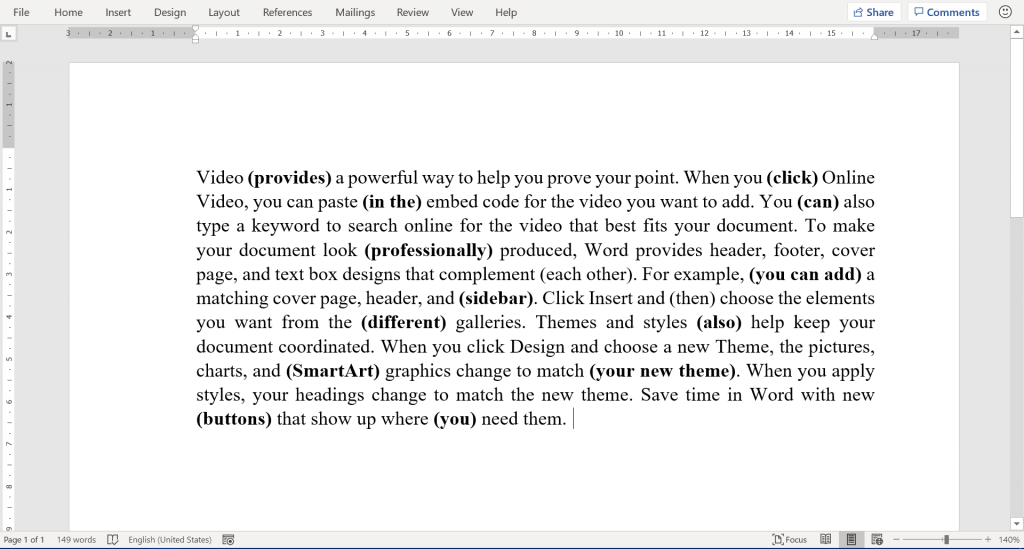Open the spelling and proofing check icon
This screenshot has height=549, width=1024.
pos(113,540)
